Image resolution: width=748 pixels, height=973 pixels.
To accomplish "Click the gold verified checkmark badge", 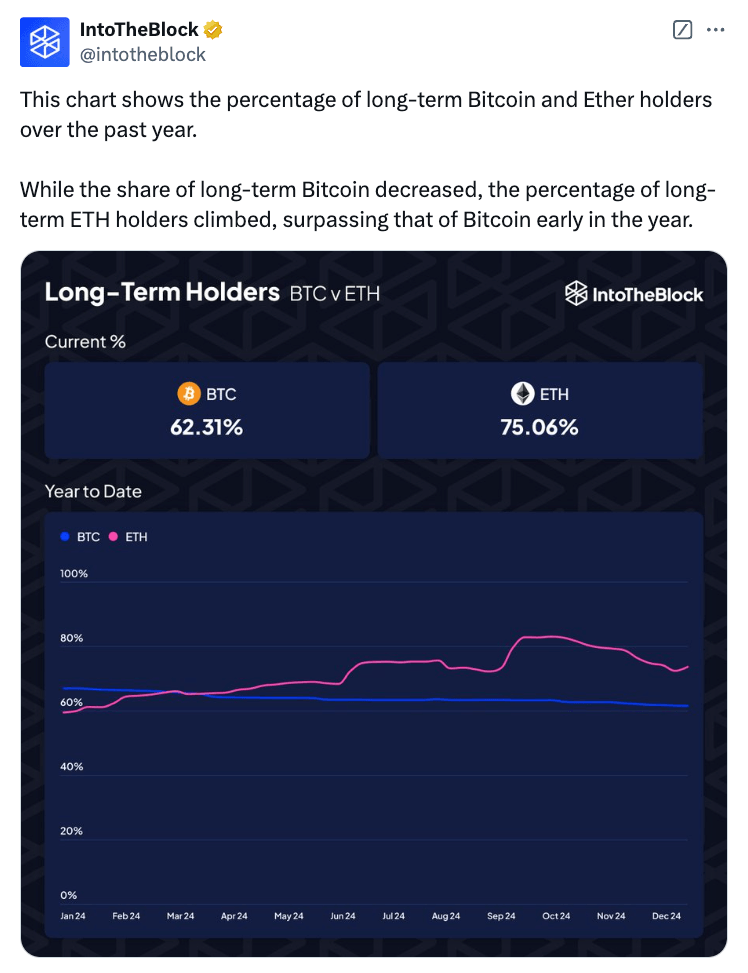I will (212, 29).
